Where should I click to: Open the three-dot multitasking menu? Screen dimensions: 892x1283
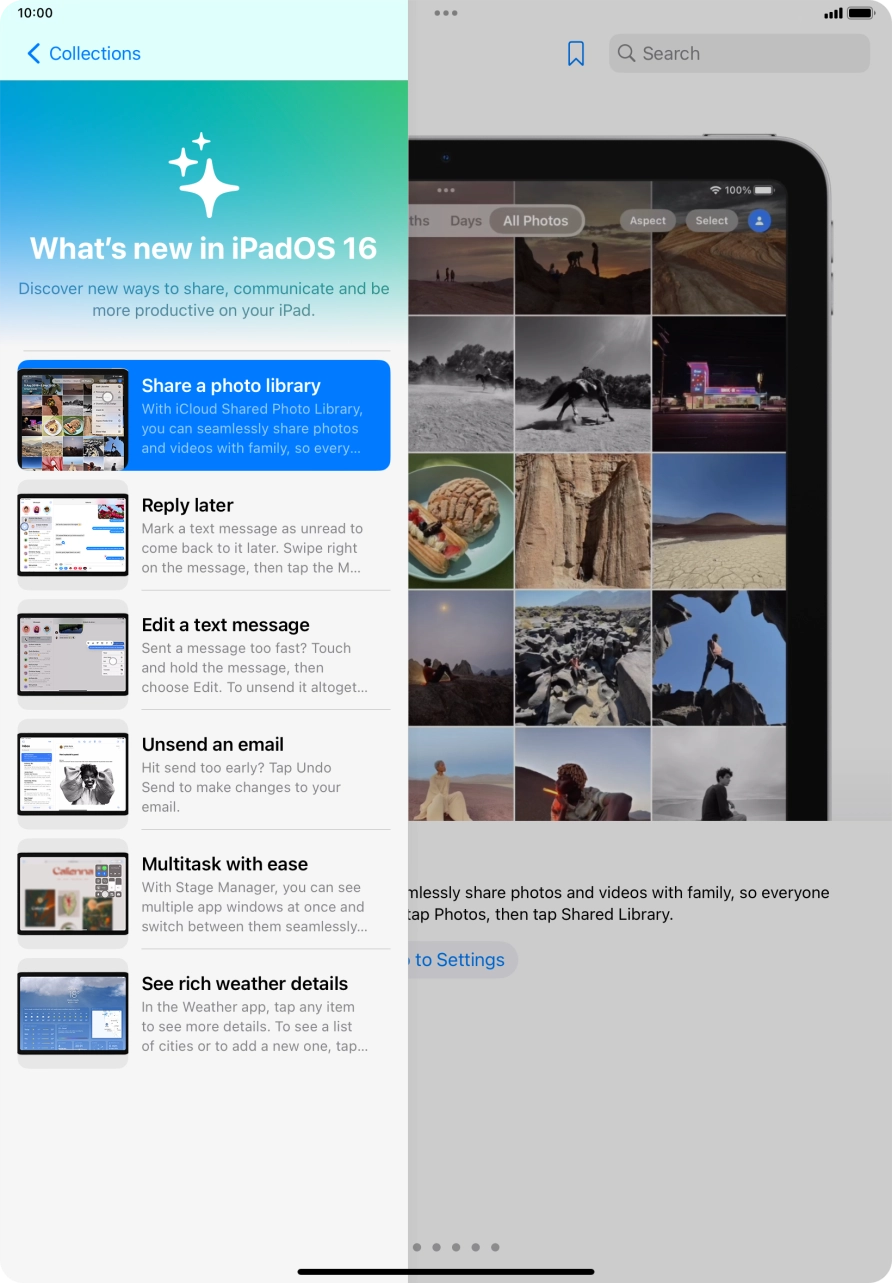click(446, 13)
